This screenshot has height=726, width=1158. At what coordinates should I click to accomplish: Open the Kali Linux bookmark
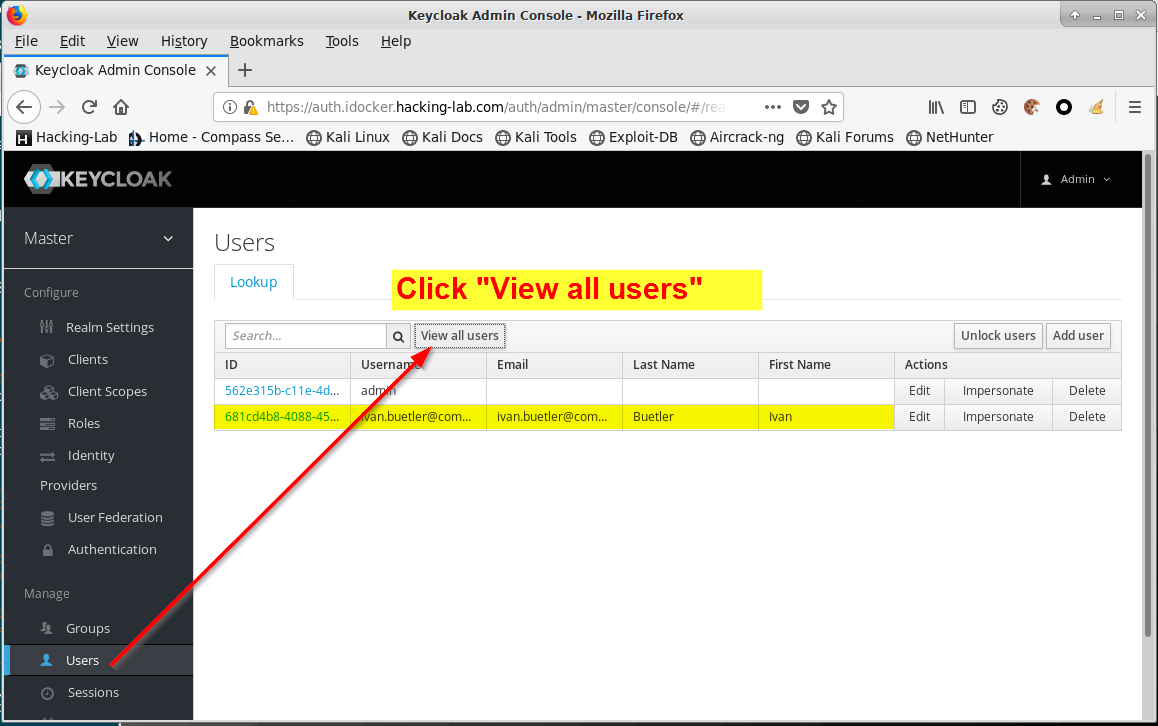[x=348, y=137]
